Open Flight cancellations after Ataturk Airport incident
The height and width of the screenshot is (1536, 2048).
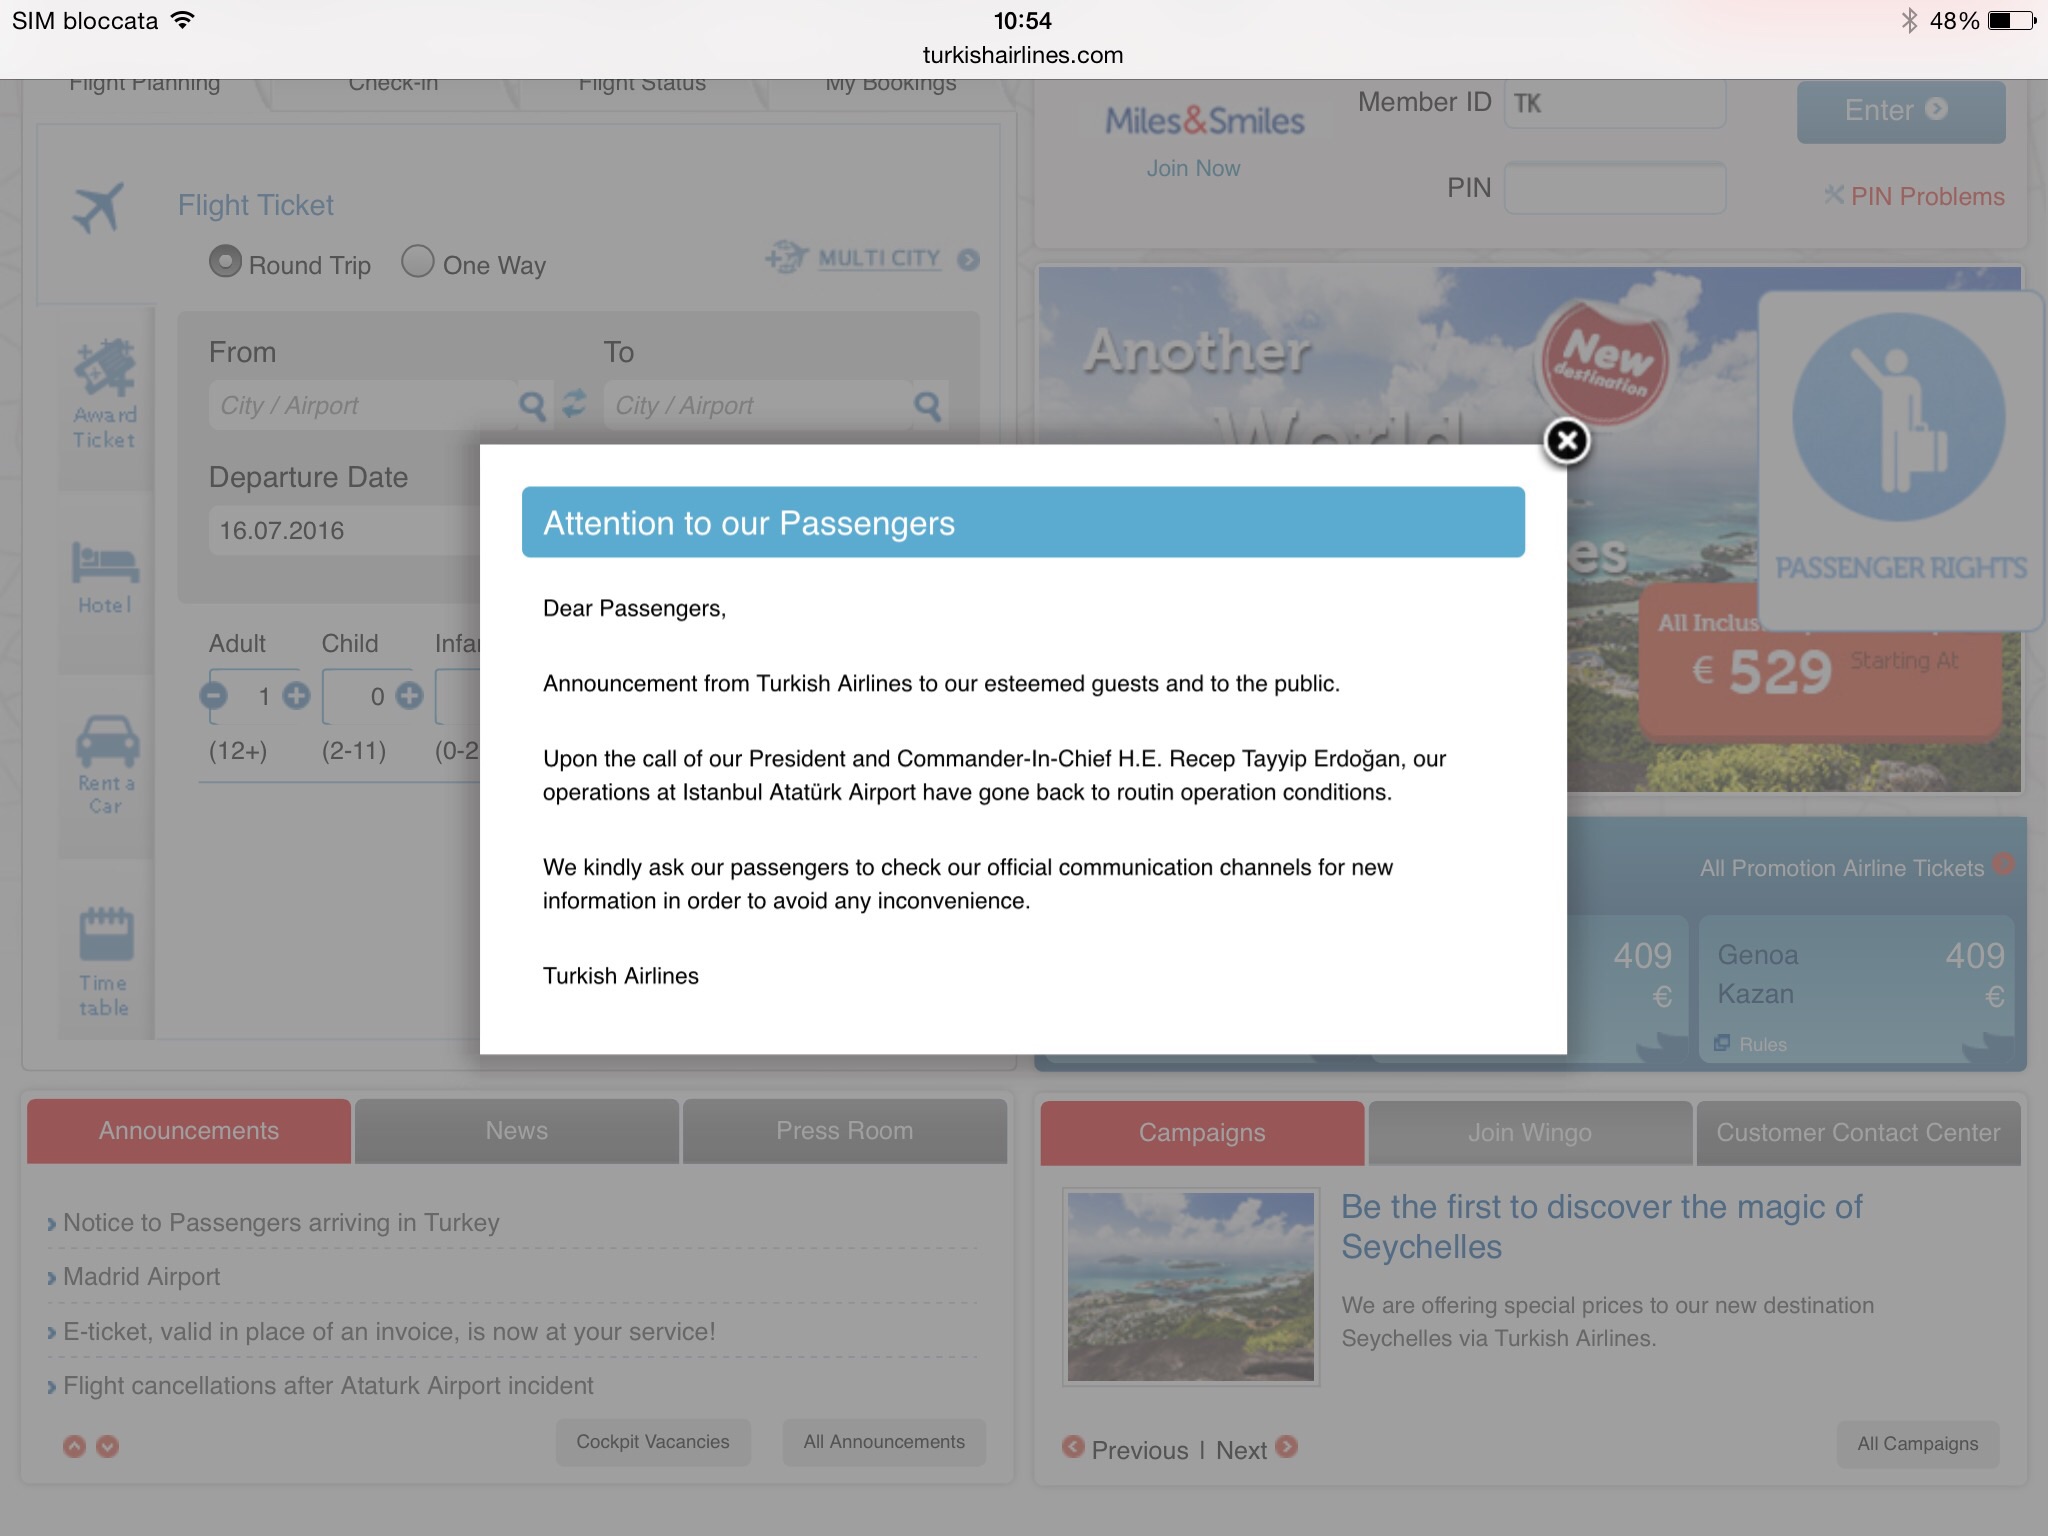pyautogui.click(x=328, y=1385)
